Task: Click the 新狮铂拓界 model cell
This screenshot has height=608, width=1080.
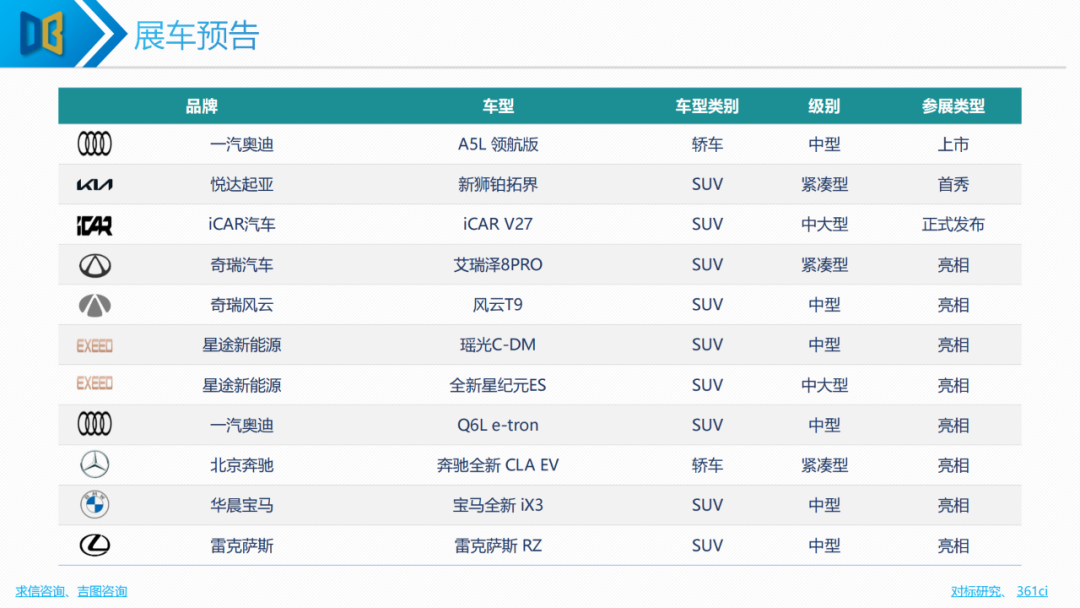Action: tap(498, 185)
